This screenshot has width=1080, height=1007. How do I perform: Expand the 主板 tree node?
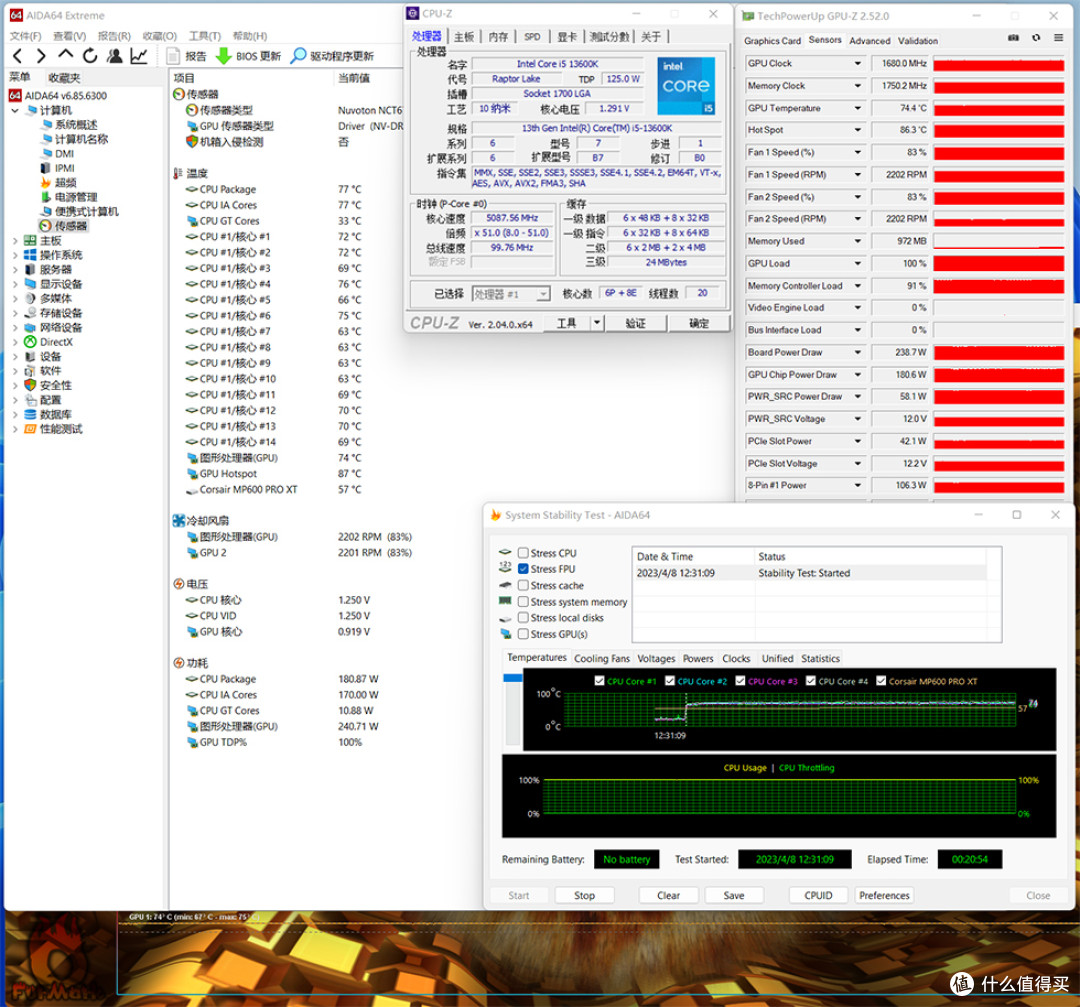[15, 240]
